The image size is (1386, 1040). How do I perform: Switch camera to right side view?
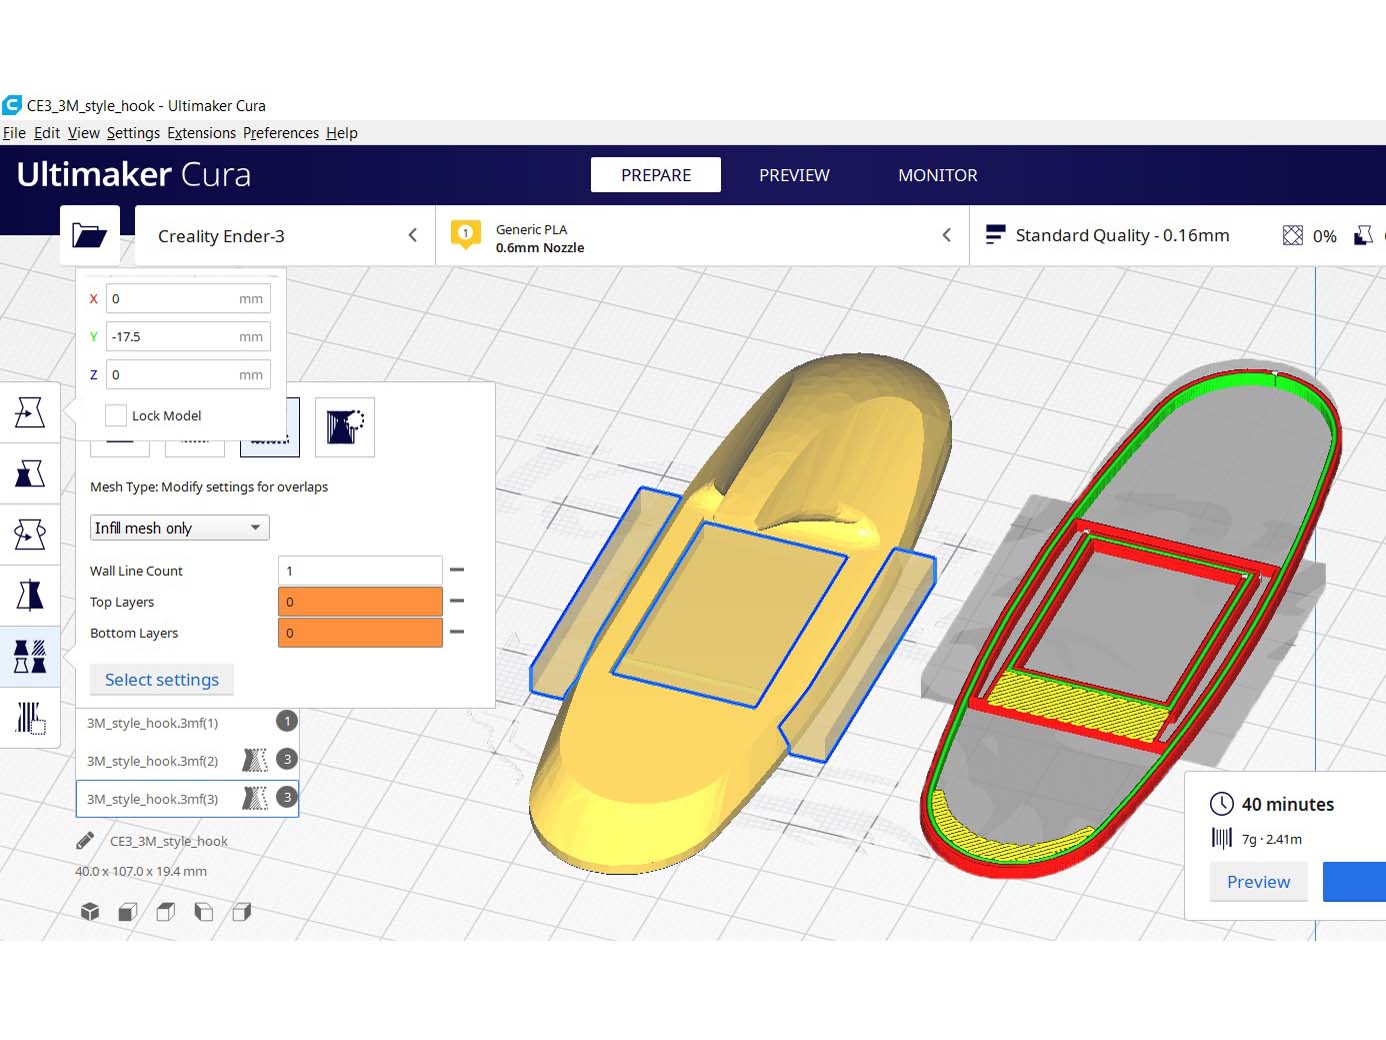point(242,911)
